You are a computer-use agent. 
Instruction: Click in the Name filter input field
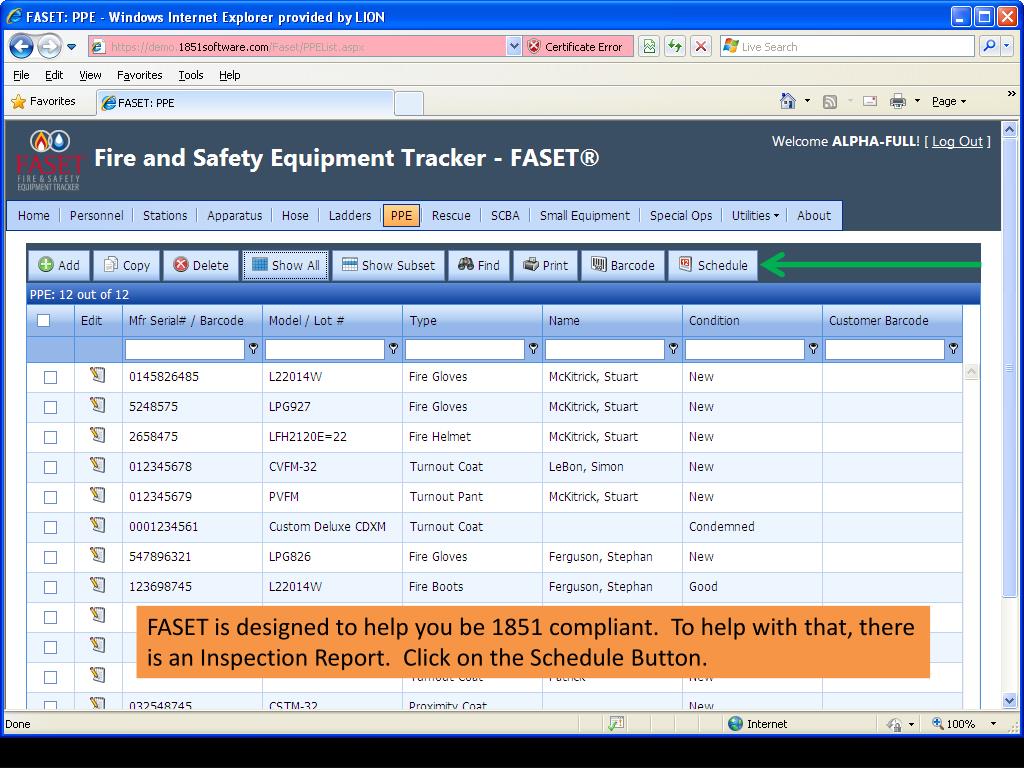pyautogui.click(x=605, y=349)
